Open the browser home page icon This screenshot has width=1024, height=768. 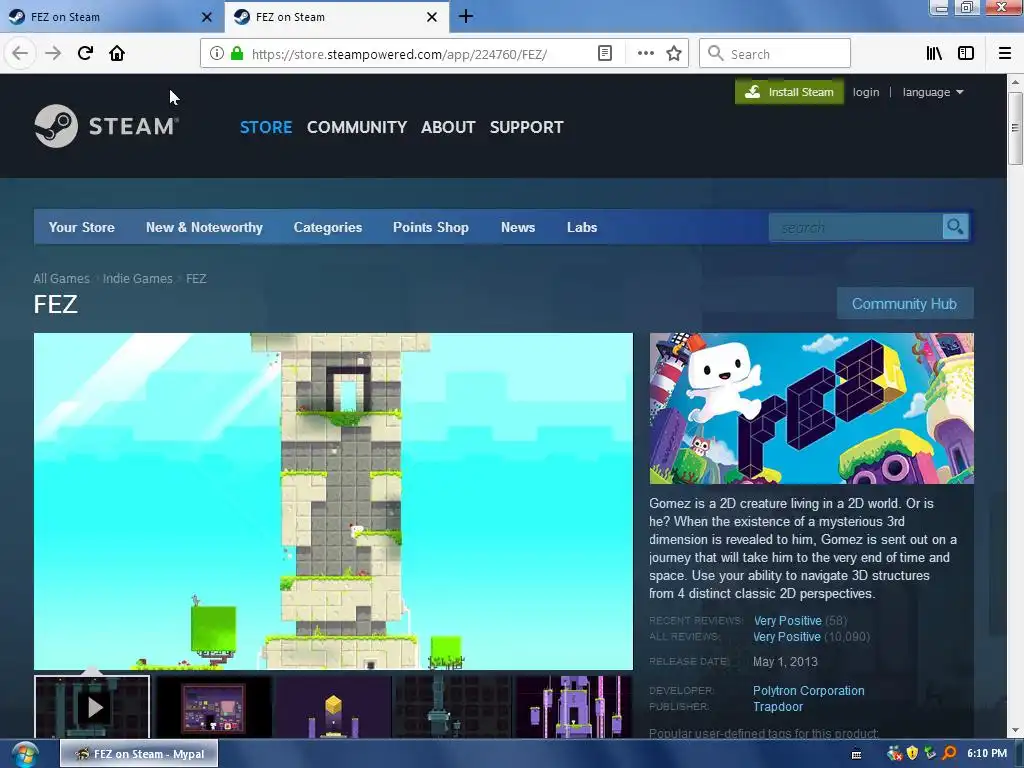[x=117, y=53]
